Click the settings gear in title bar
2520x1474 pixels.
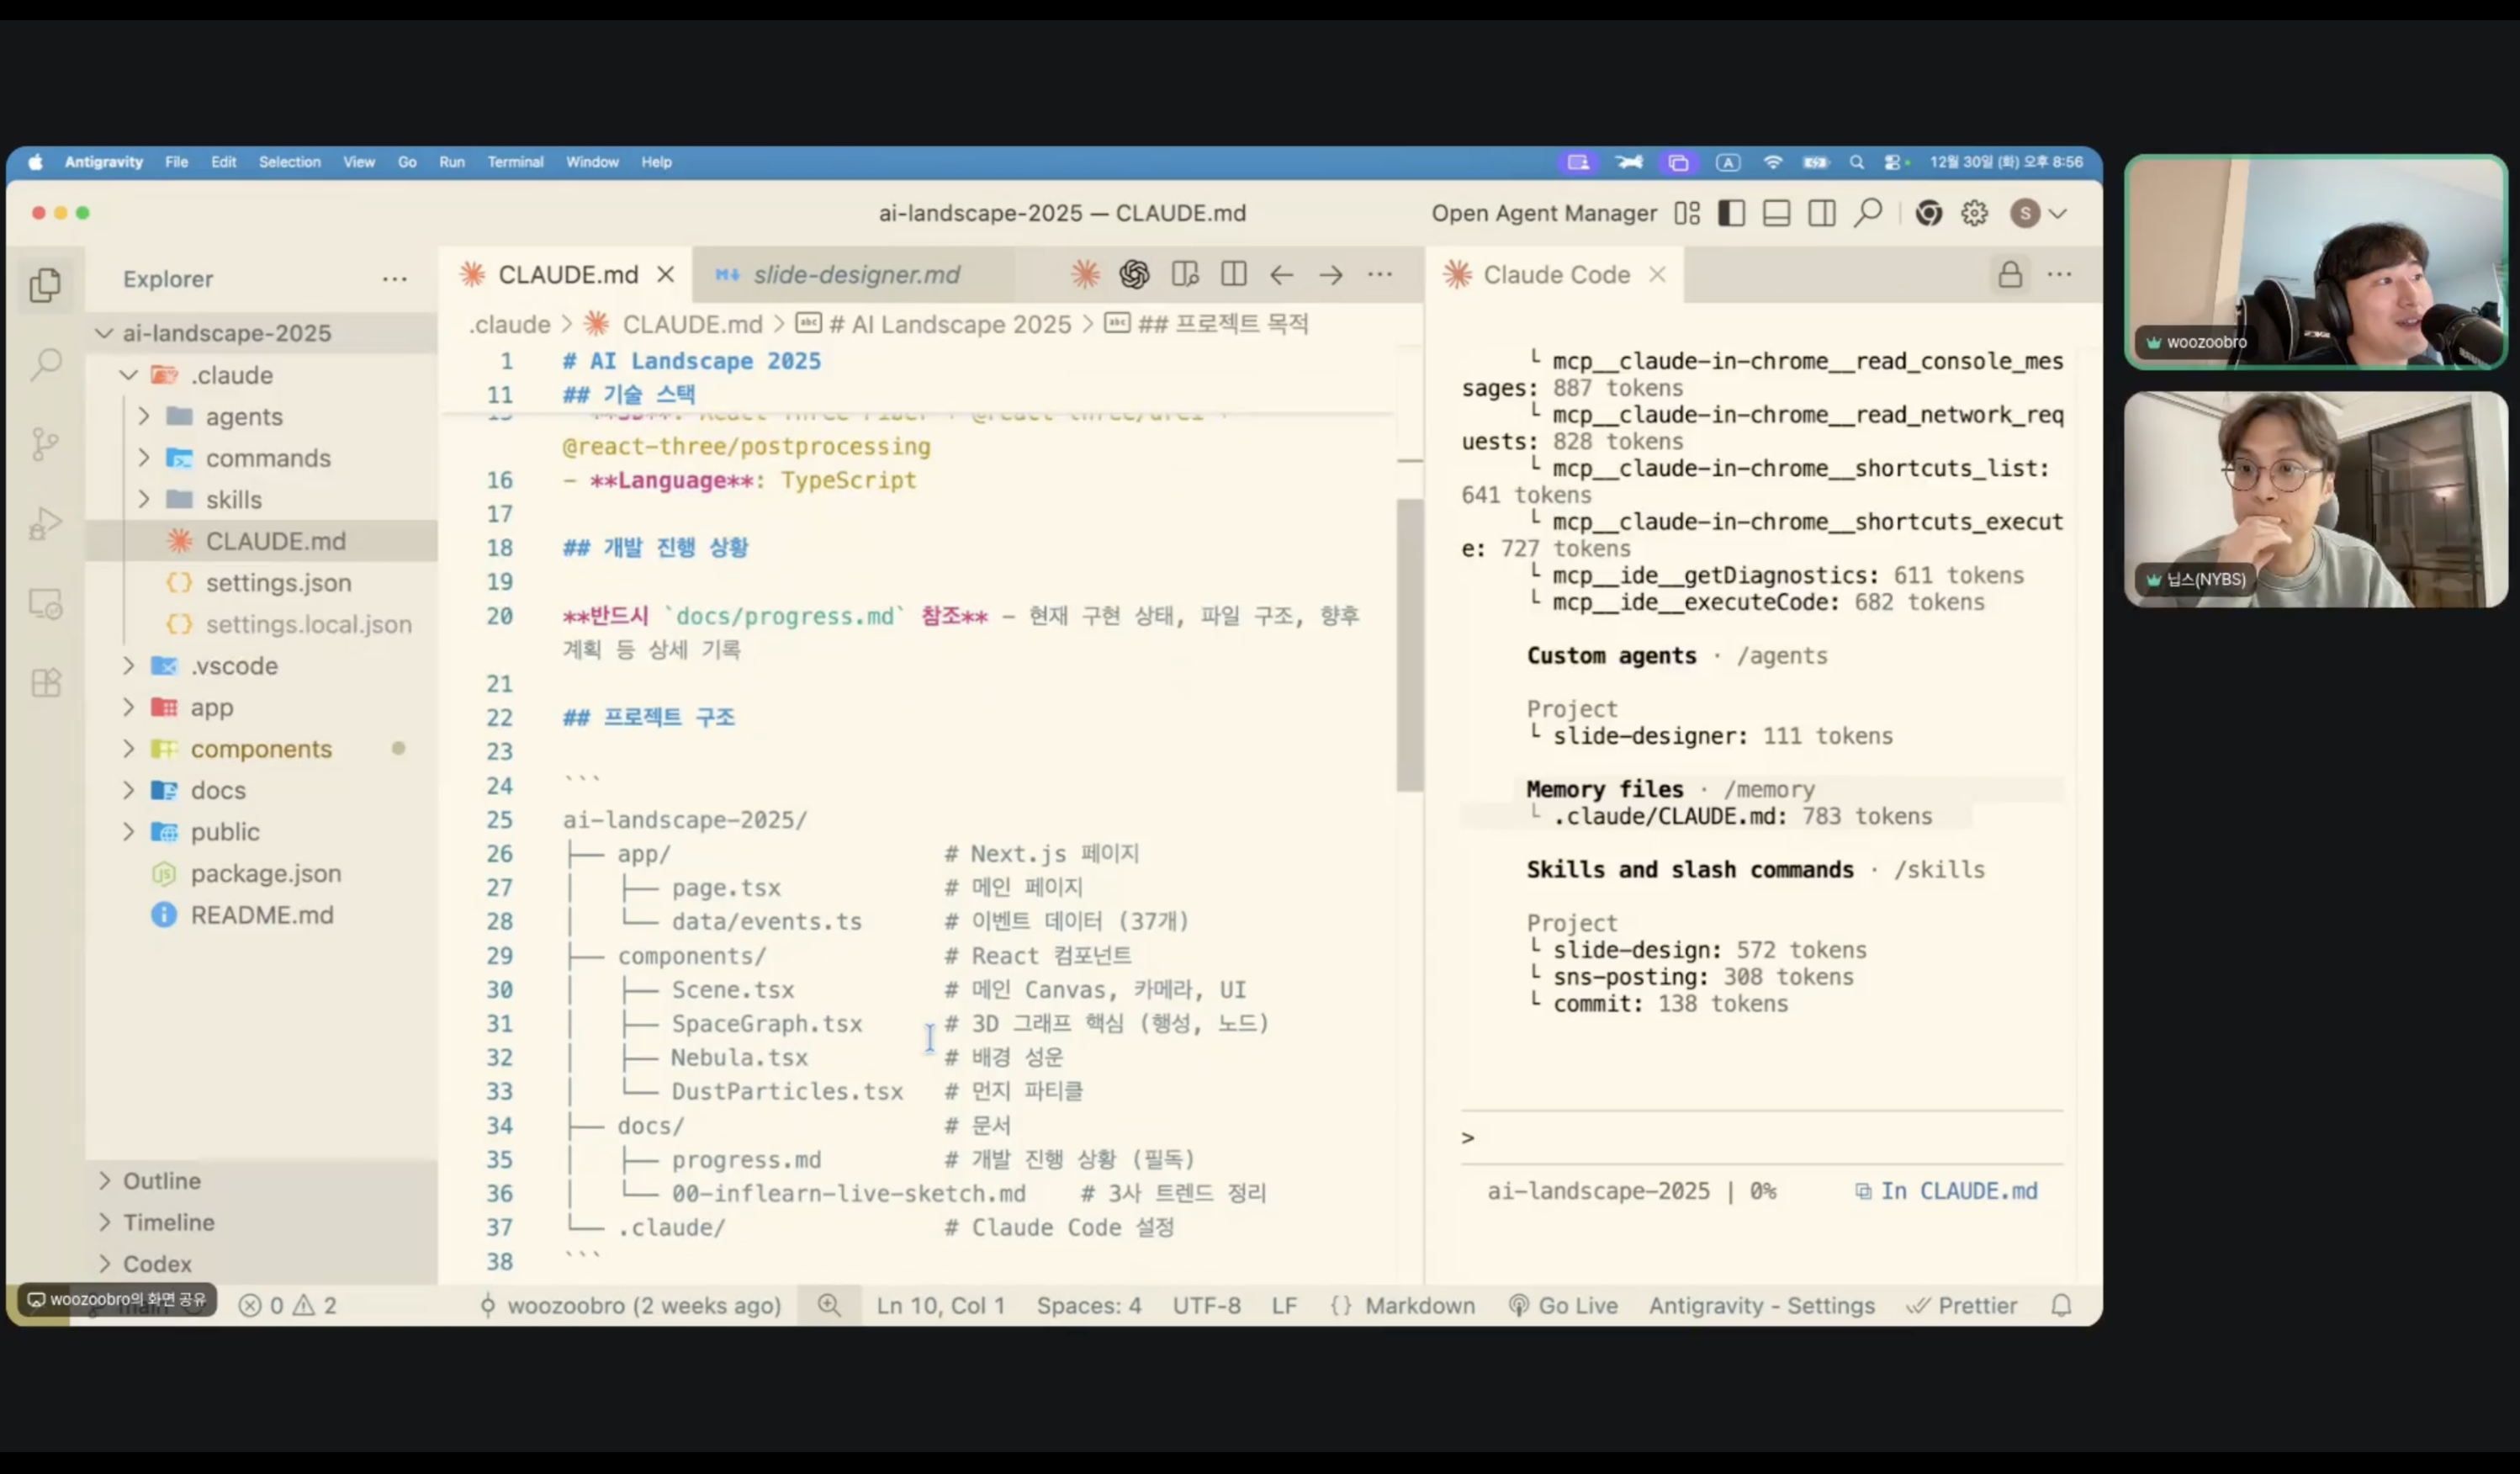point(1974,213)
